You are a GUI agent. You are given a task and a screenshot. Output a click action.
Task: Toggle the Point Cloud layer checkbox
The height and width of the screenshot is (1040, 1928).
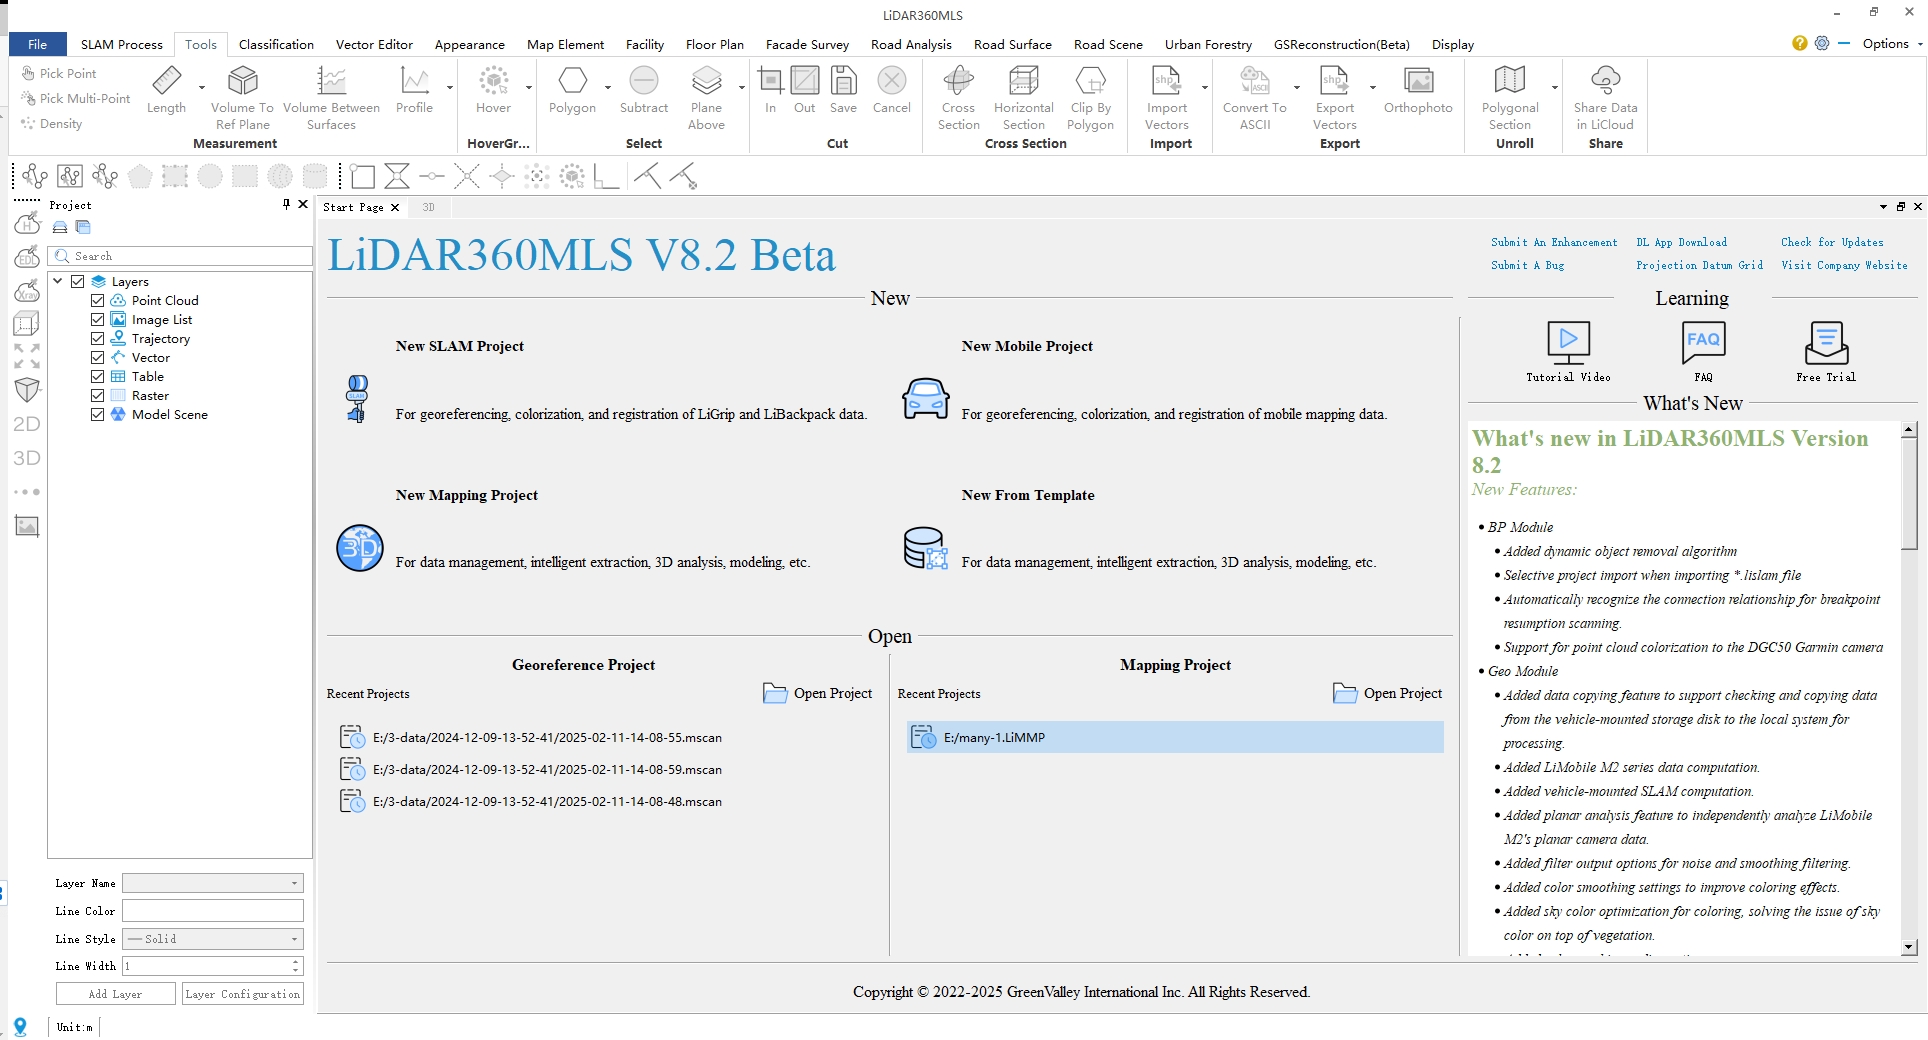(x=98, y=300)
